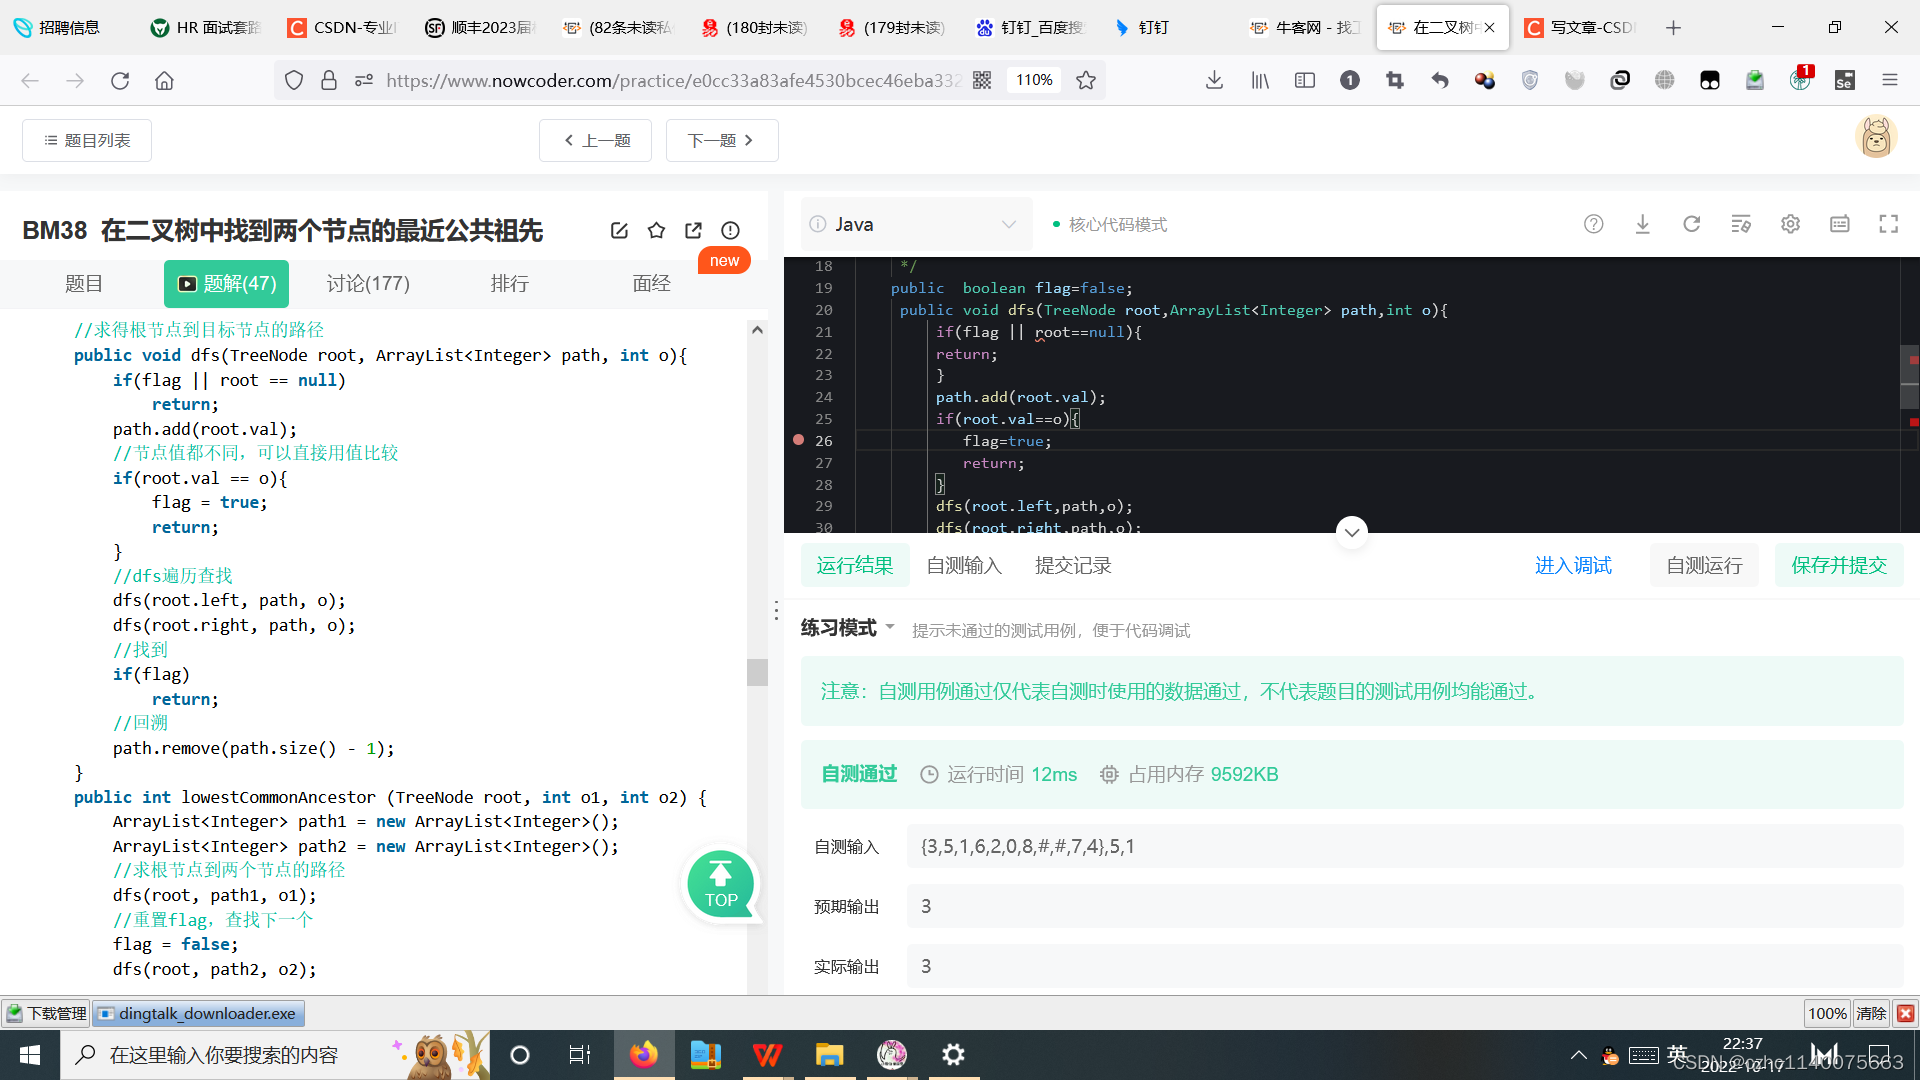Open the editor help question-mark icon
The image size is (1920, 1080).
[1593, 224]
